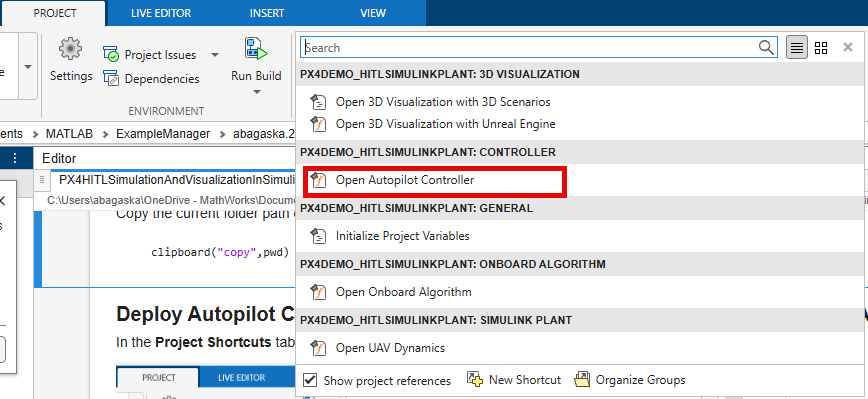Expand the Run Build dropdown arrow
This screenshot has height=399, width=868.
[x=256, y=92]
